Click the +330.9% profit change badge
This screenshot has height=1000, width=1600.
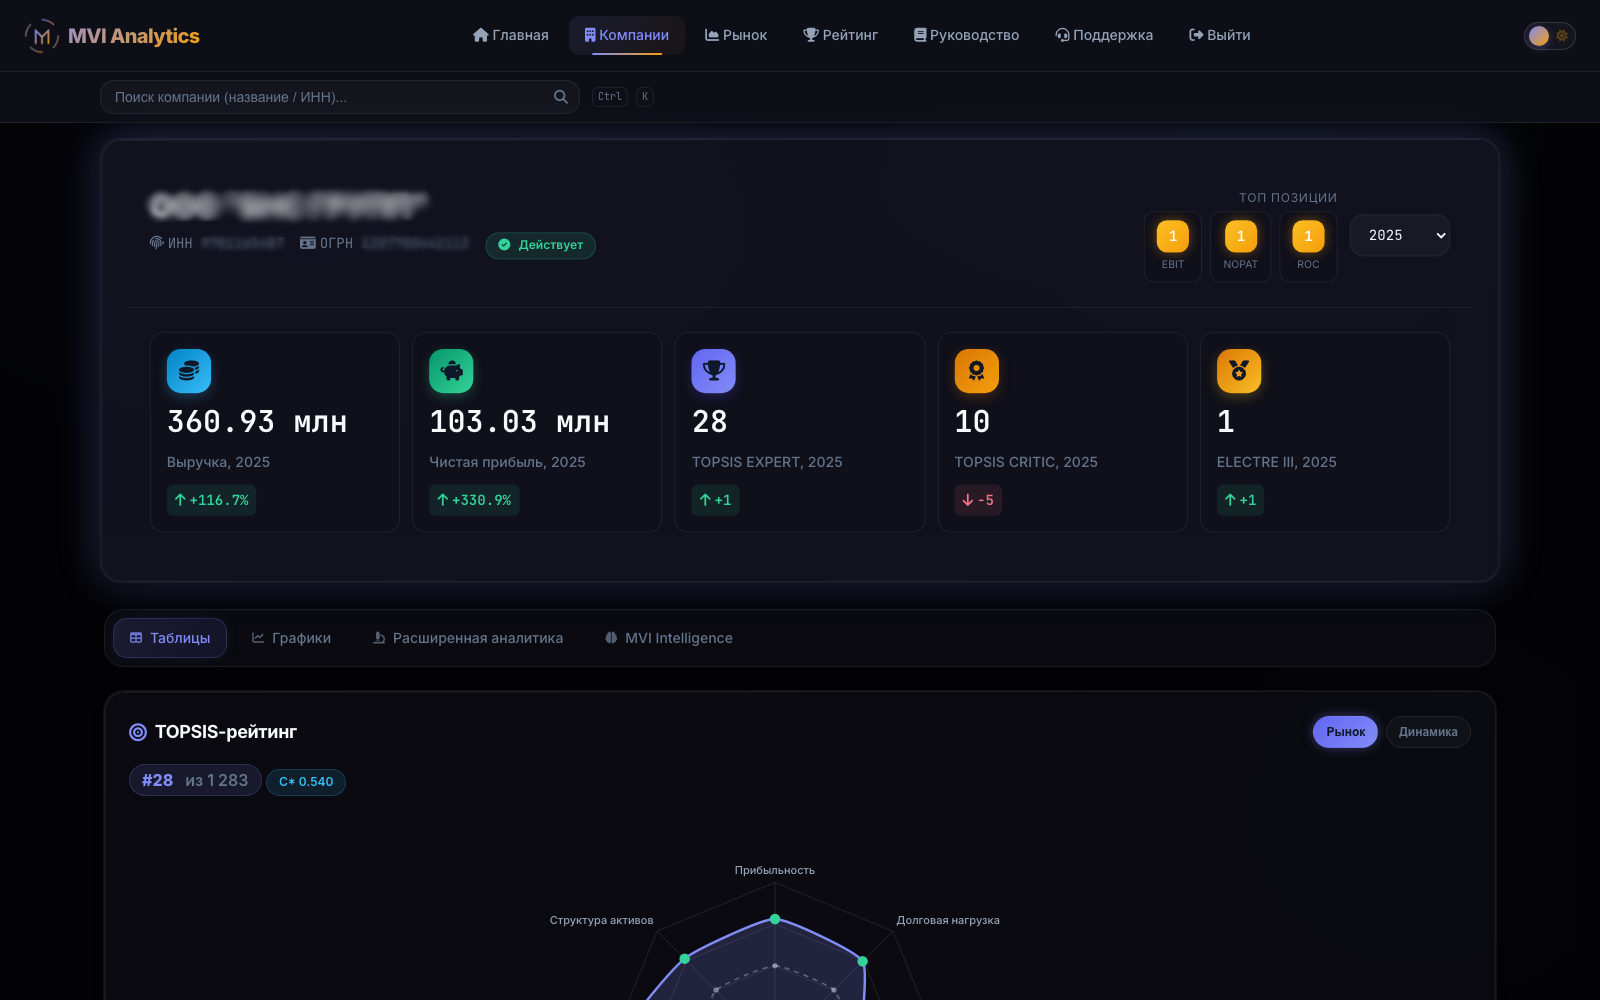click(x=474, y=500)
